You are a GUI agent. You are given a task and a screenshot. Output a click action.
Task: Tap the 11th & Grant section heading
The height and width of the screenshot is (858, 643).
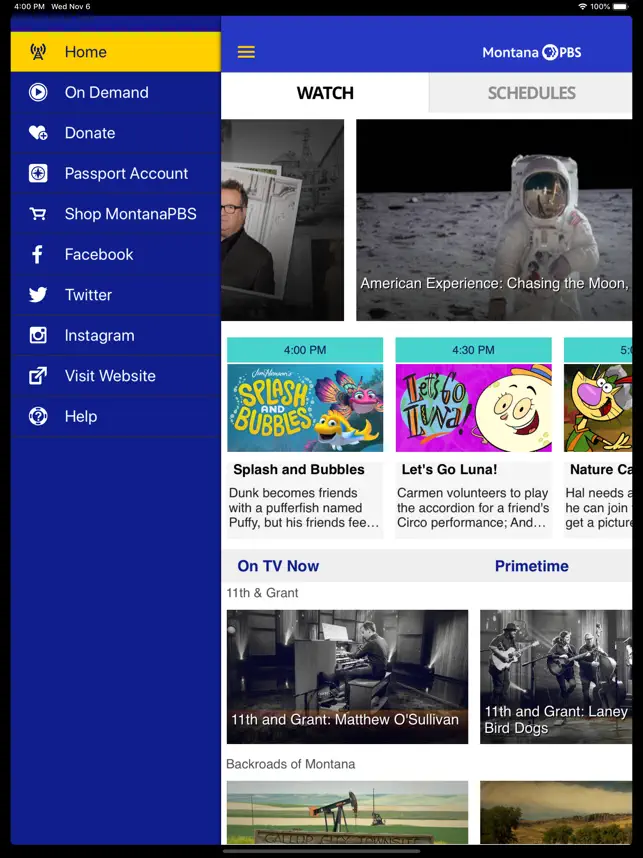point(262,593)
